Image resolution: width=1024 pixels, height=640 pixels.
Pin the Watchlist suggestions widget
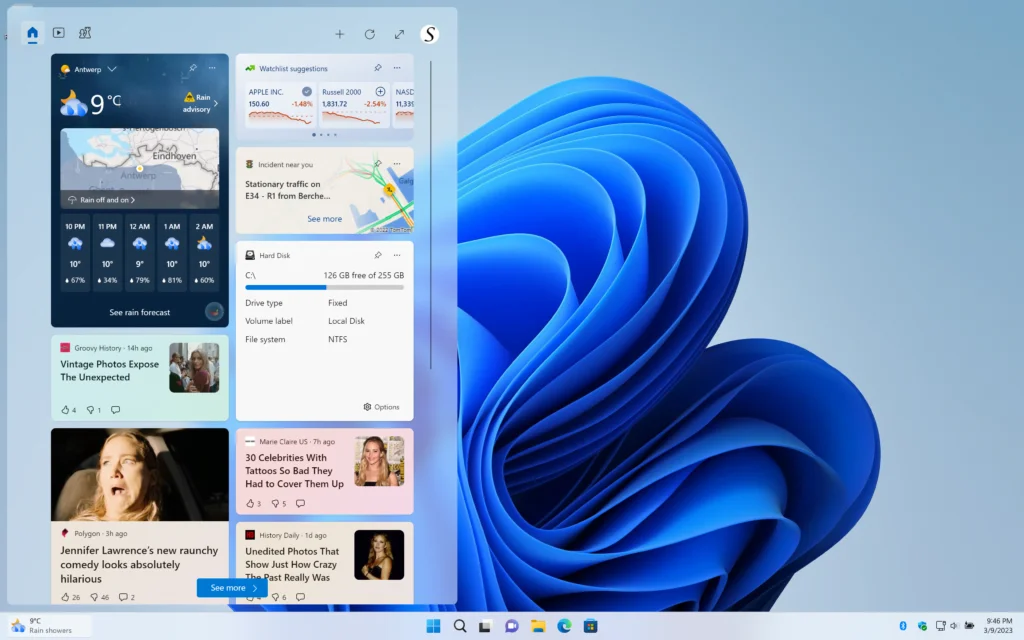point(377,68)
